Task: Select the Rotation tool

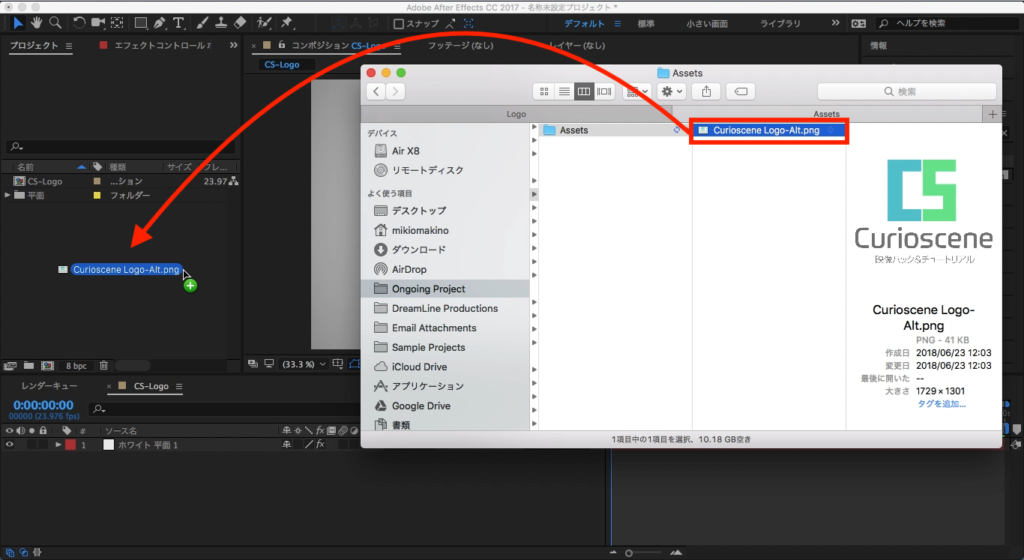Action: tap(79, 22)
